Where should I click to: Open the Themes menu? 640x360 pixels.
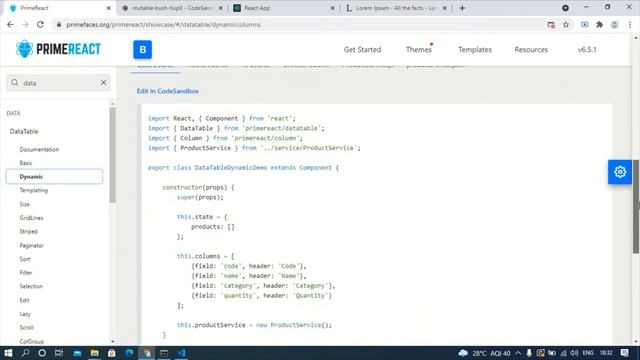[x=418, y=49]
